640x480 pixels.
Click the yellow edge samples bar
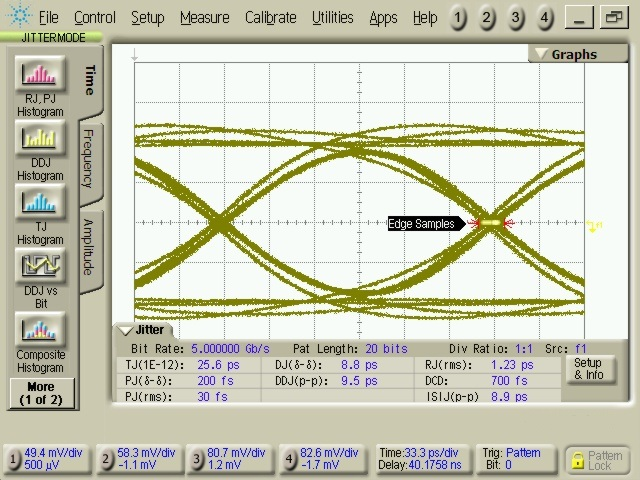[x=490, y=222]
